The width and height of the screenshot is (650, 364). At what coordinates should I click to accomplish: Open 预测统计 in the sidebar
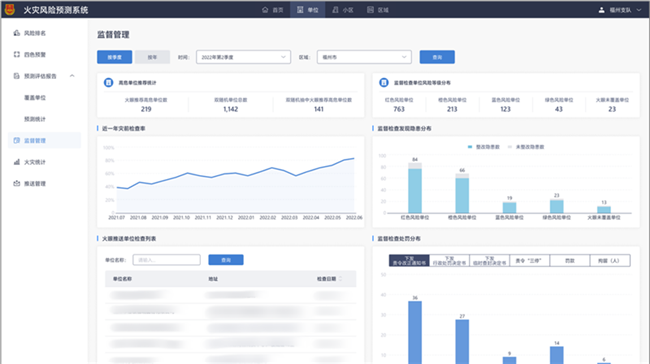tap(35, 119)
